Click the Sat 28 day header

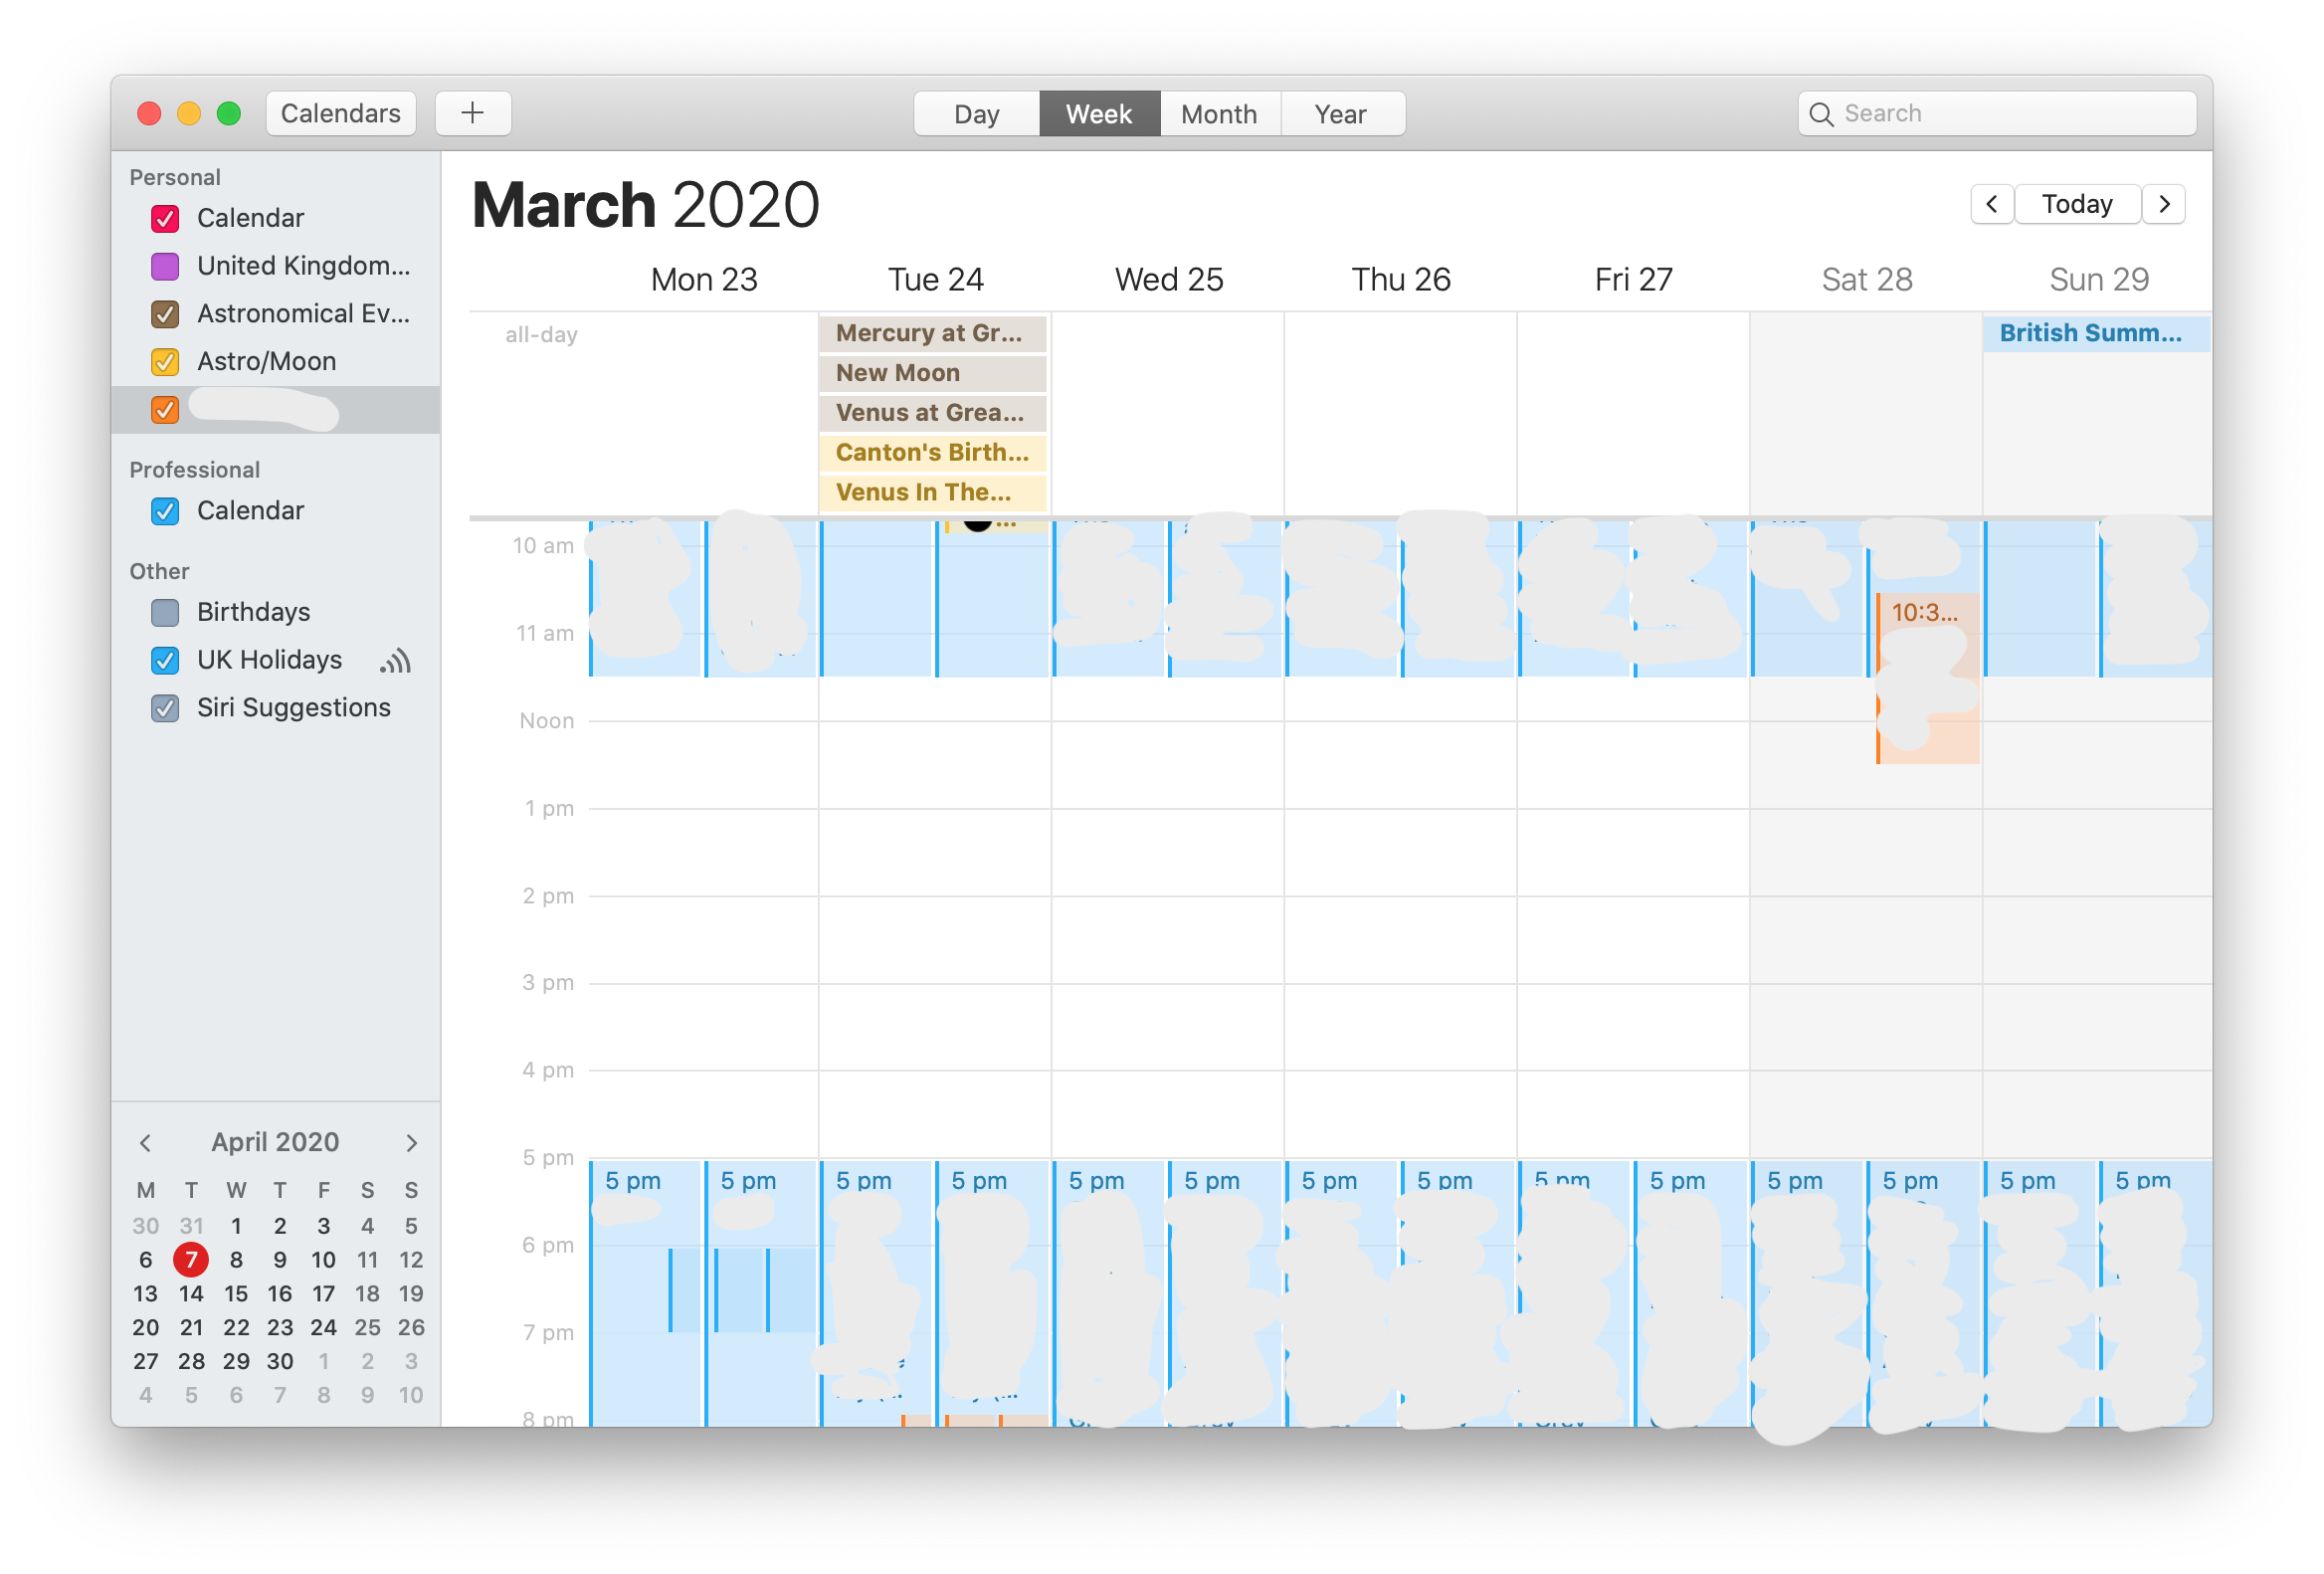click(1867, 280)
